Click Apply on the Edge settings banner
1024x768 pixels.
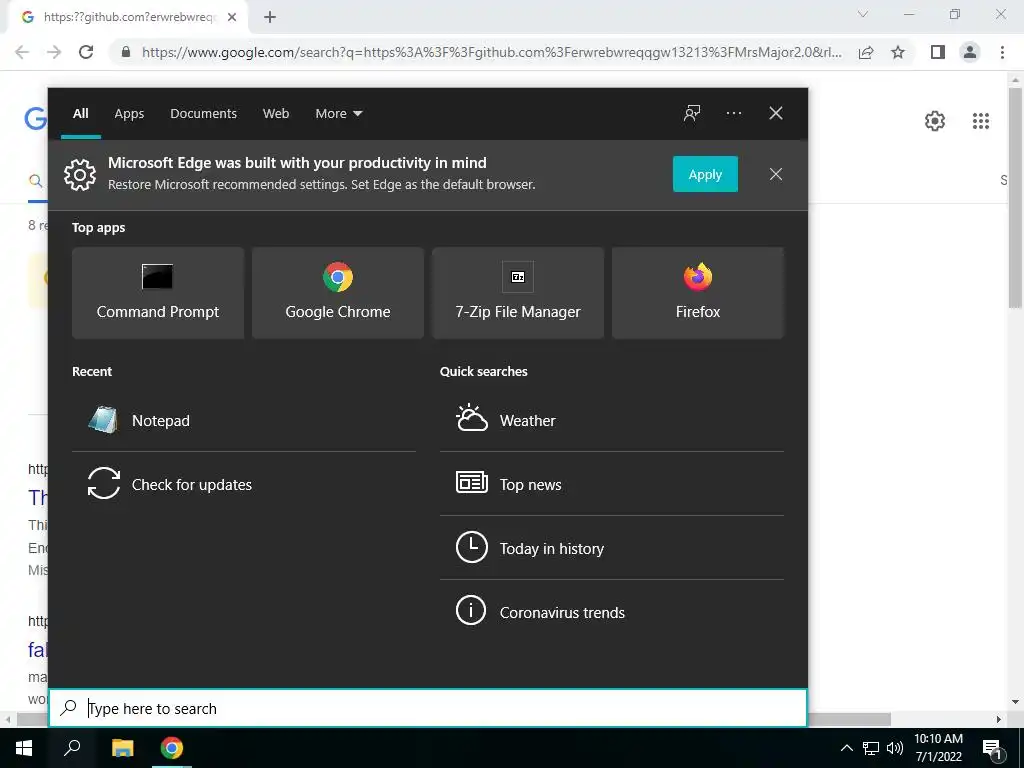tap(705, 174)
